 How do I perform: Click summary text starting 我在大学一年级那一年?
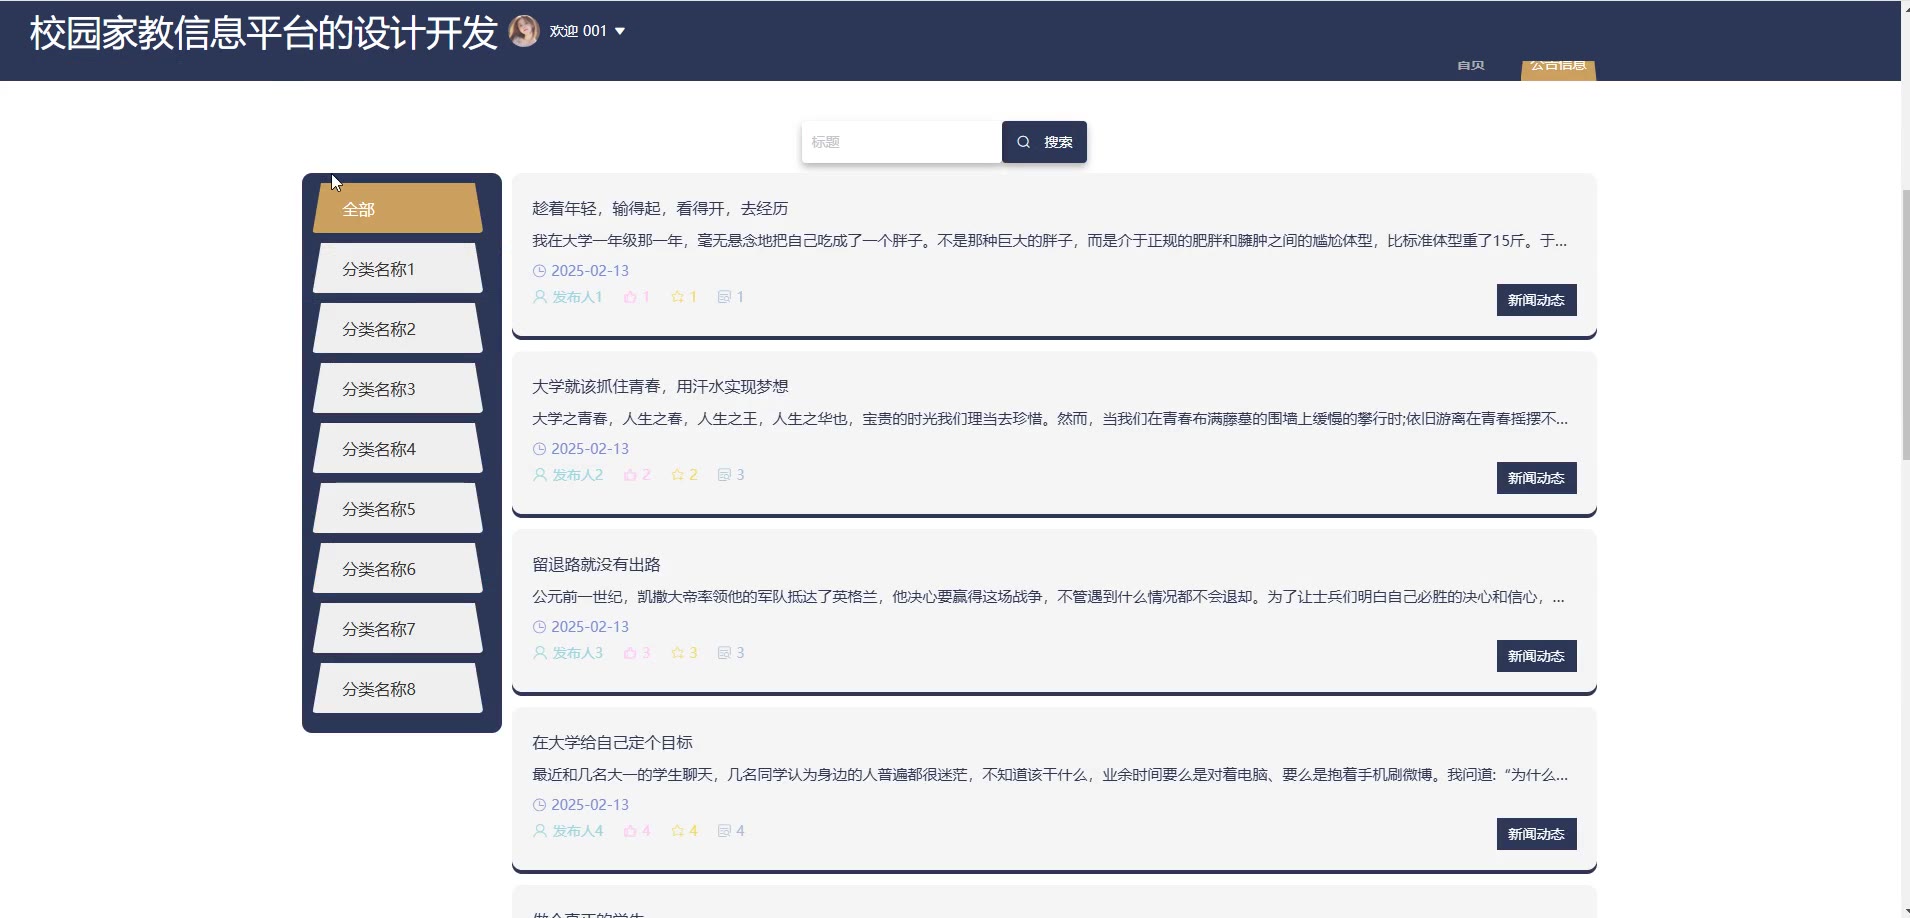pos(1050,240)
